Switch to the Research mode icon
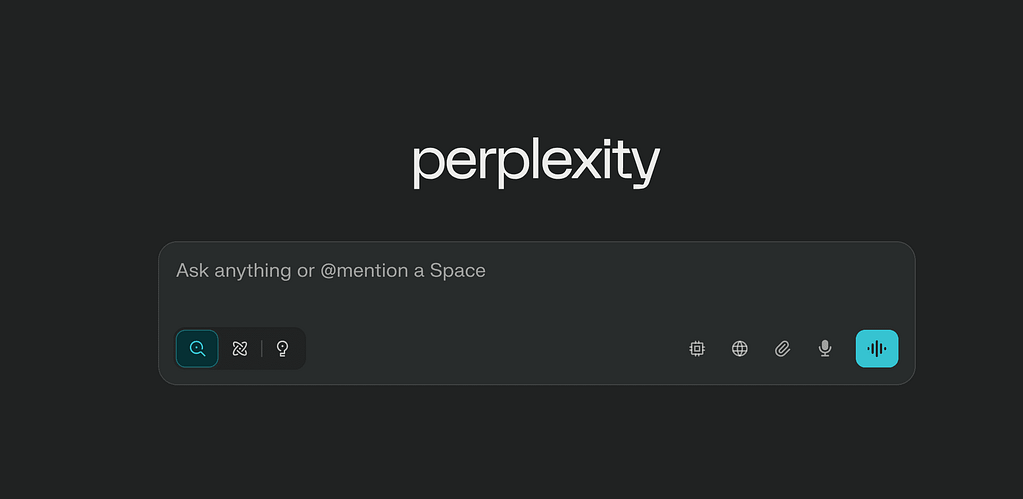 (x=240, y=349)
